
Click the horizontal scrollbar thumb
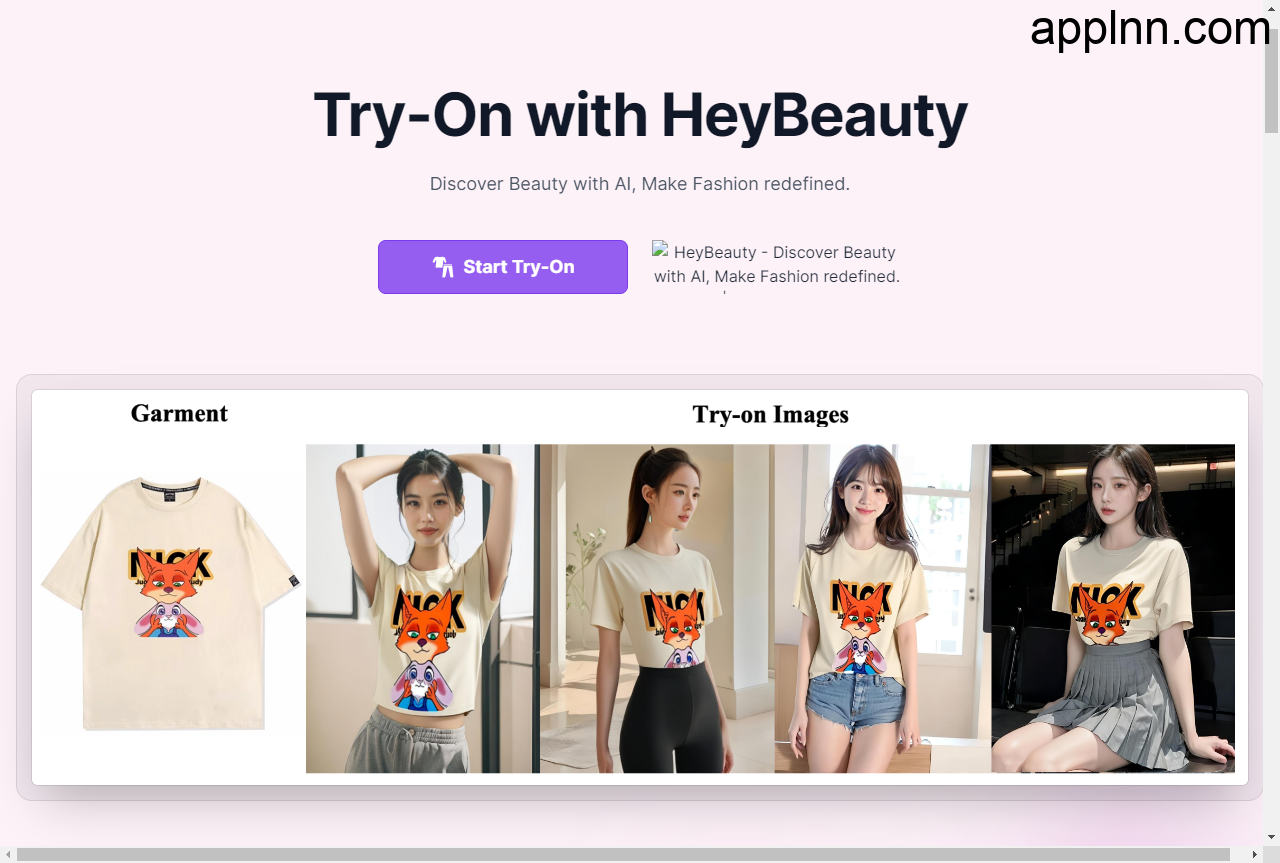pyautogui.click(x=623, y=854)
